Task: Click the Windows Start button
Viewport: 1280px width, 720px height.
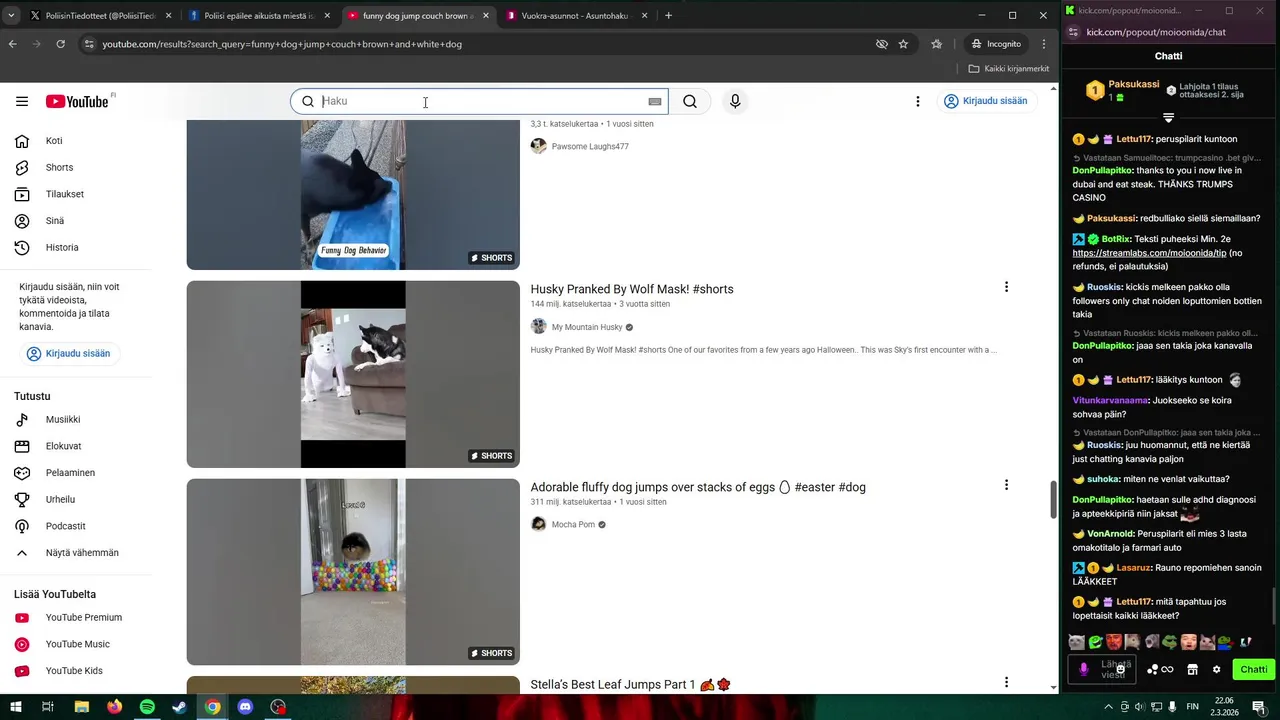Action: point(15,707)
